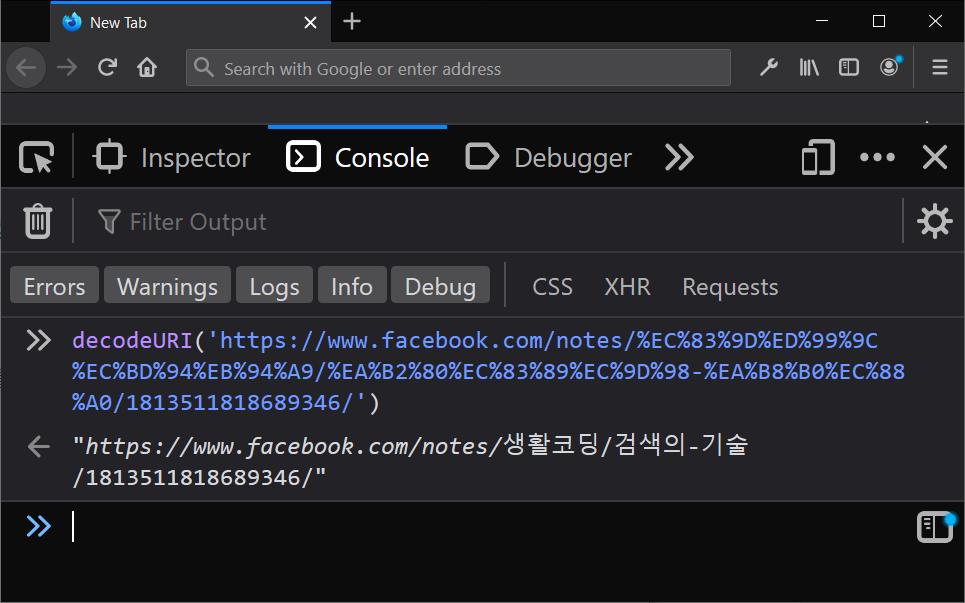Activate the element picker tool
This screenshot has width=965, height=603.
(36, 158)
